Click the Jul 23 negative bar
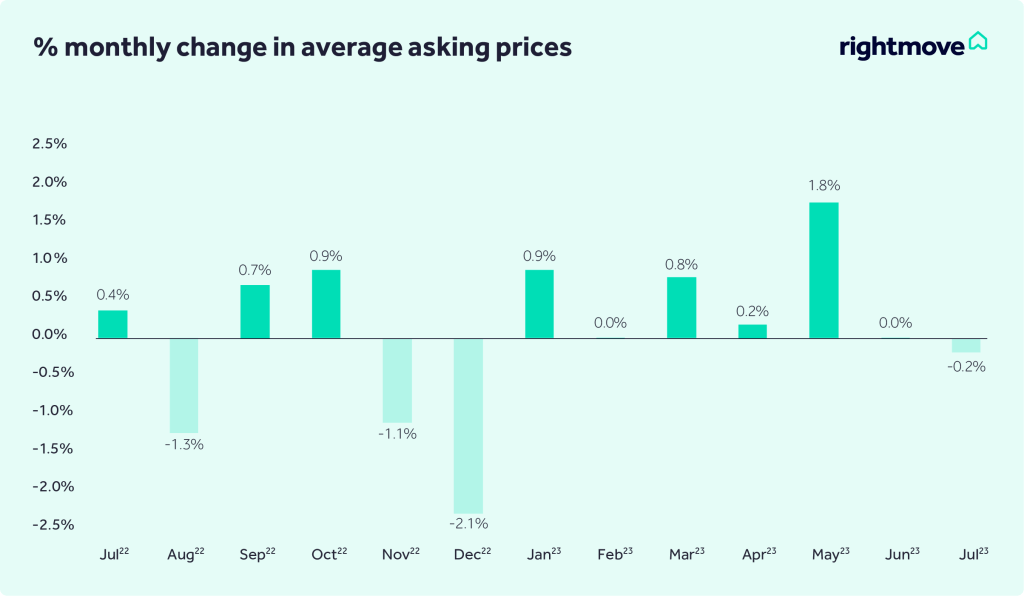The image size is (1024, 596). pos(965,345)
